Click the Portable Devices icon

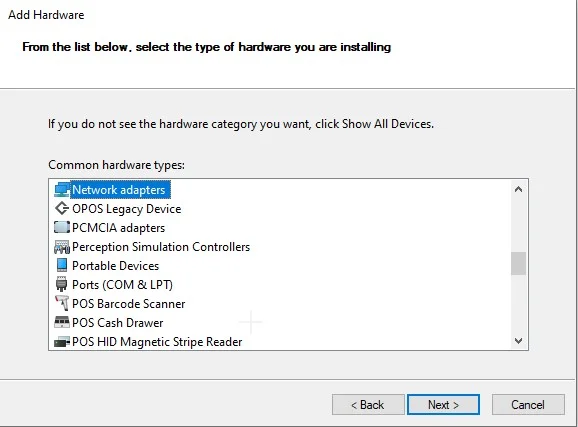point(62,265)
